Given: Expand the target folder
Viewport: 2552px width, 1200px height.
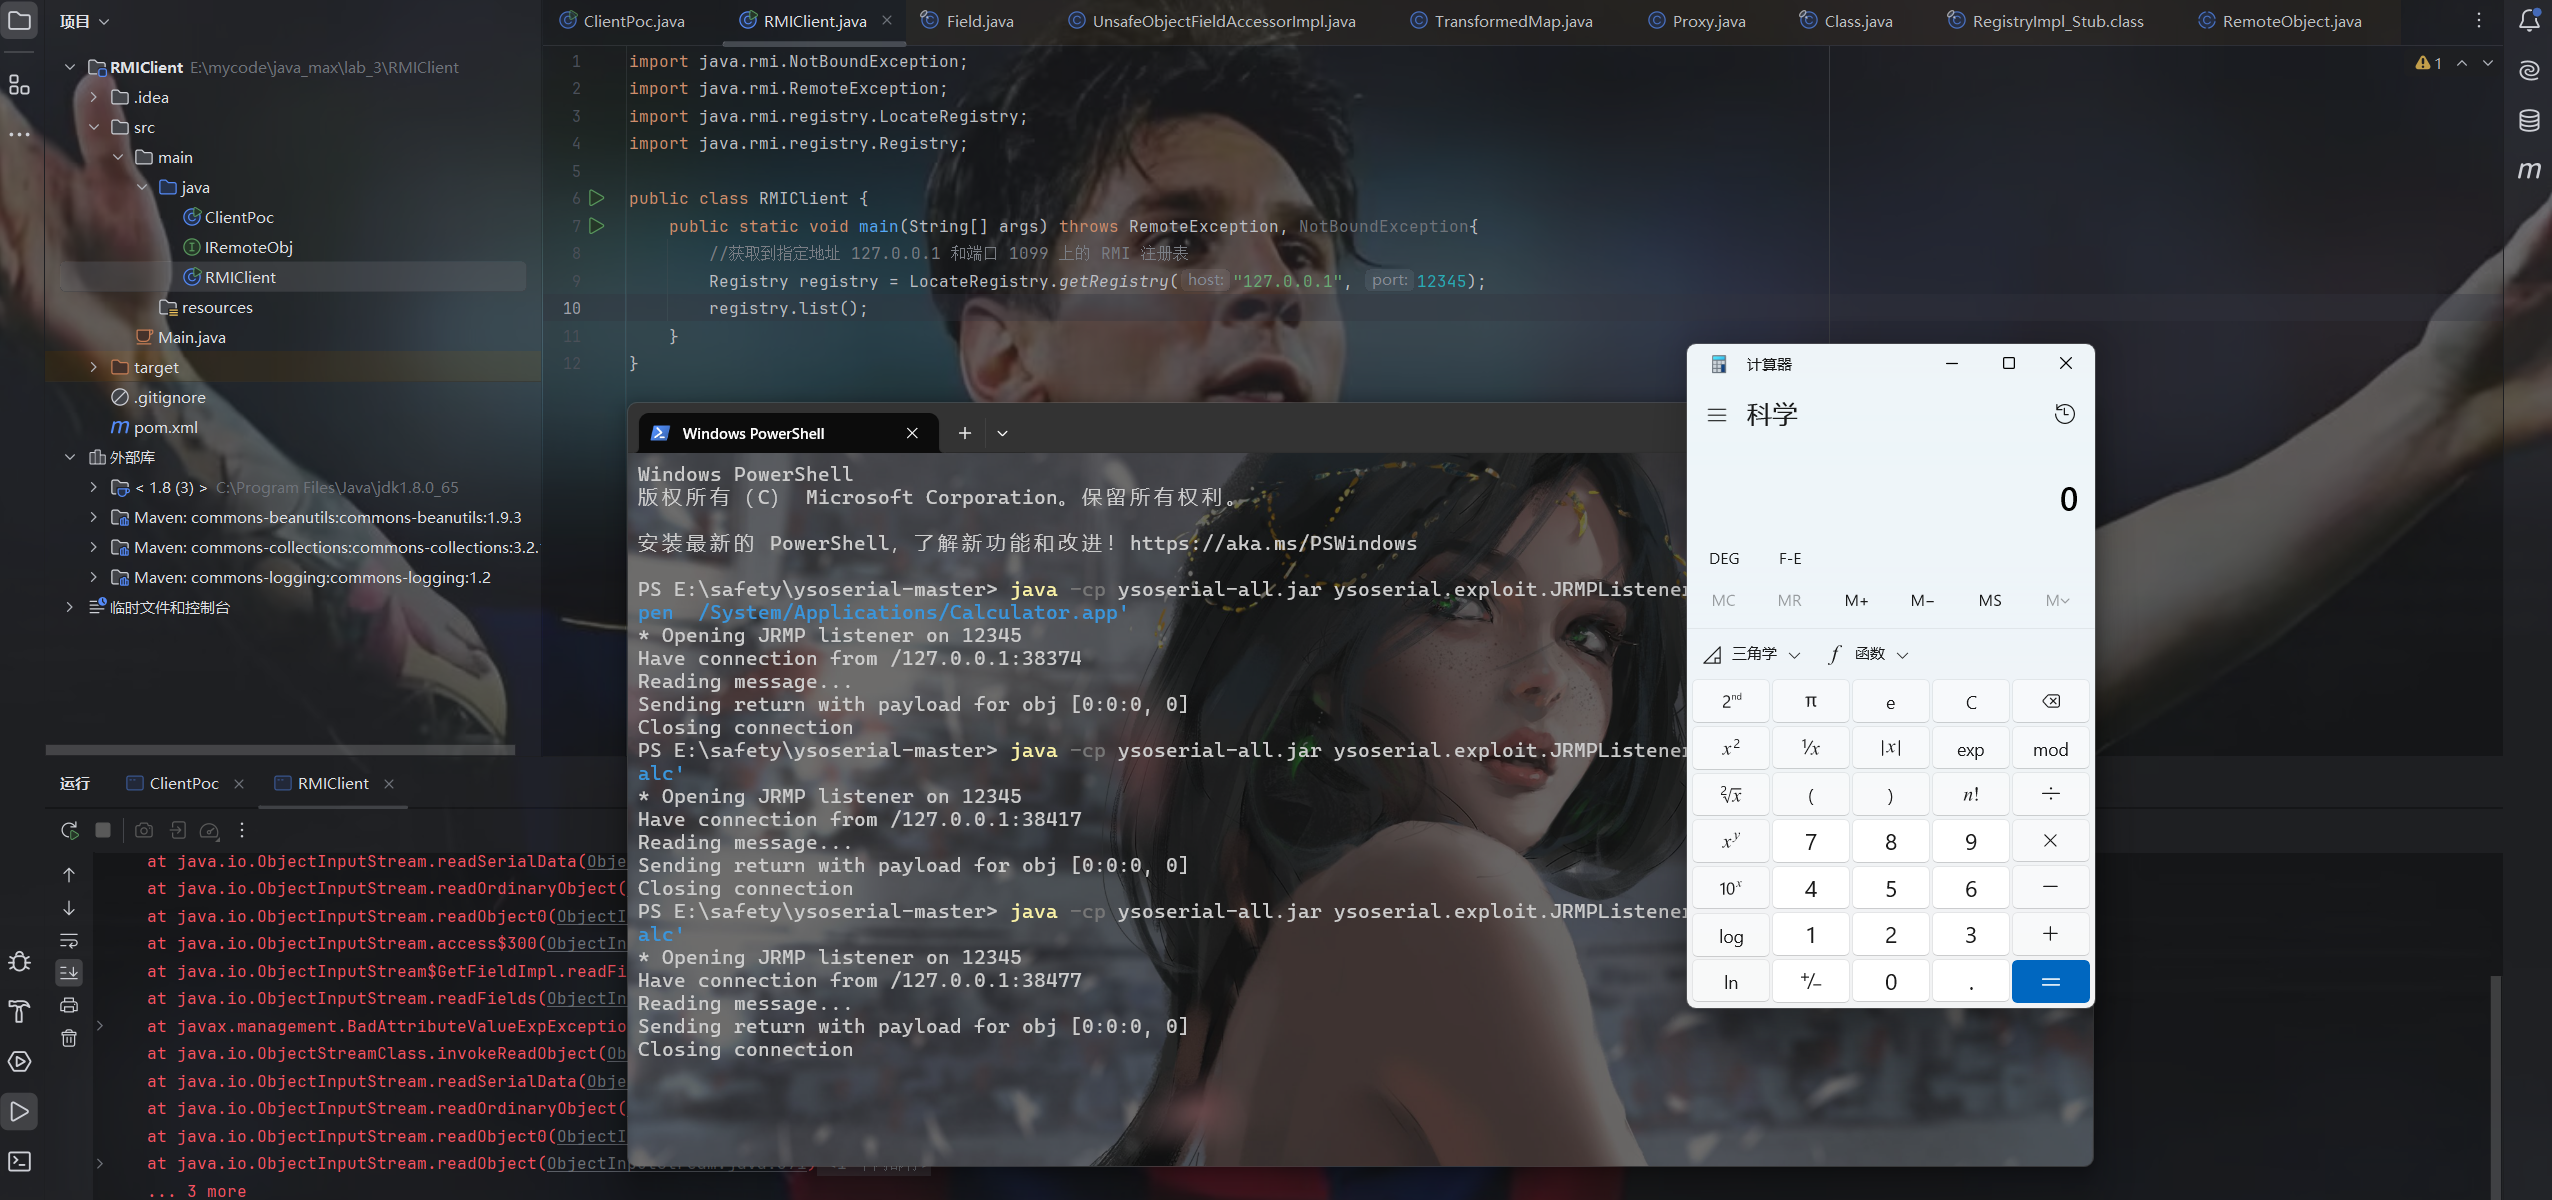Looking at the screenshot, I should click(94, 367).
